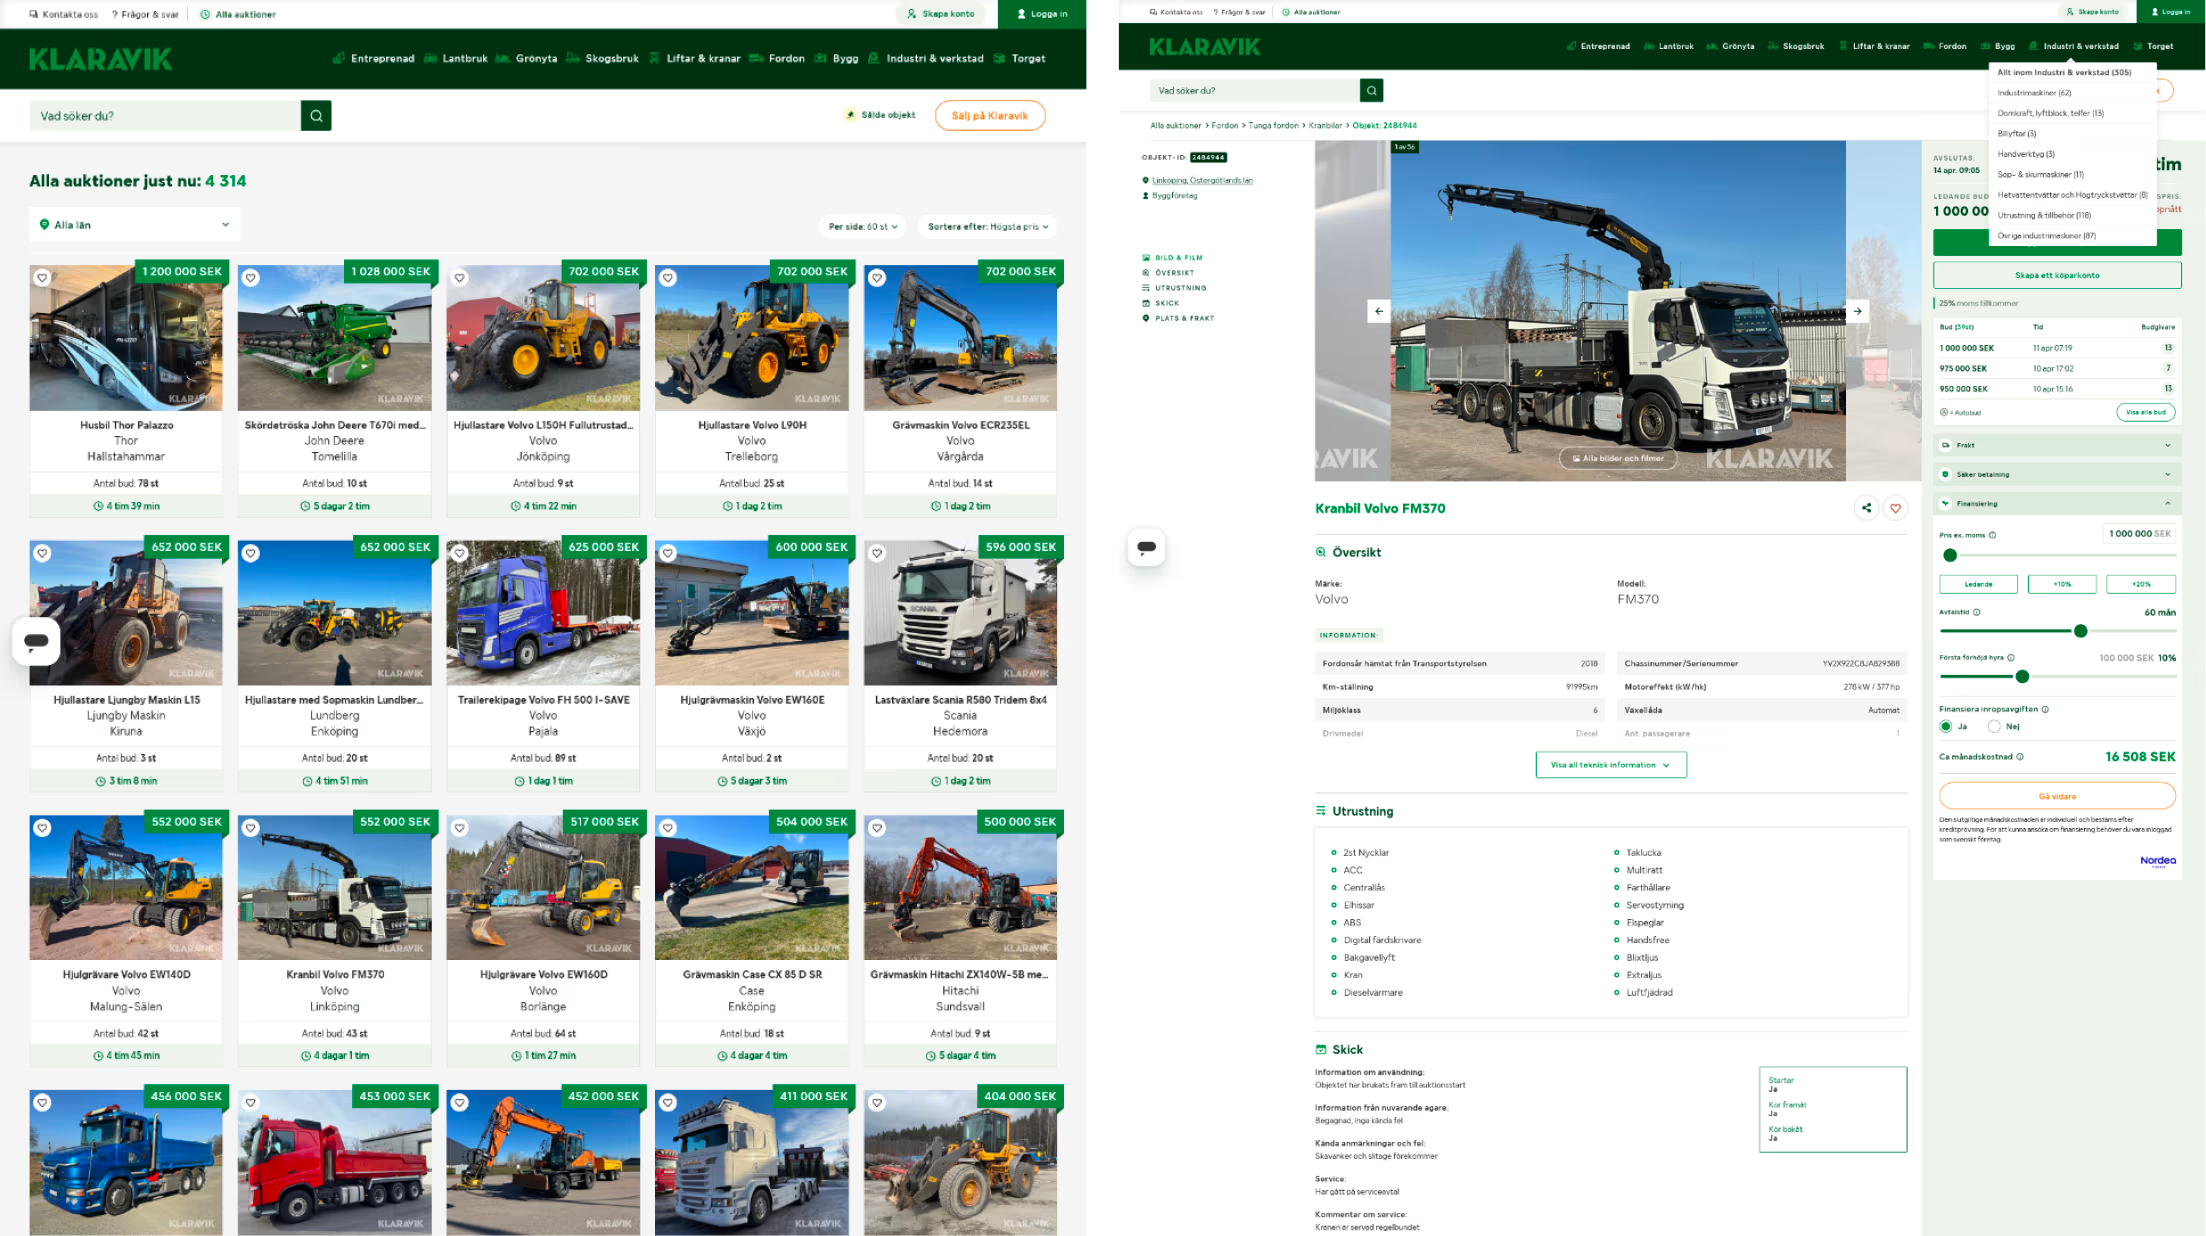Click the heart icon on Hjullastare Volvo L150H card

[x=460, y=278]
